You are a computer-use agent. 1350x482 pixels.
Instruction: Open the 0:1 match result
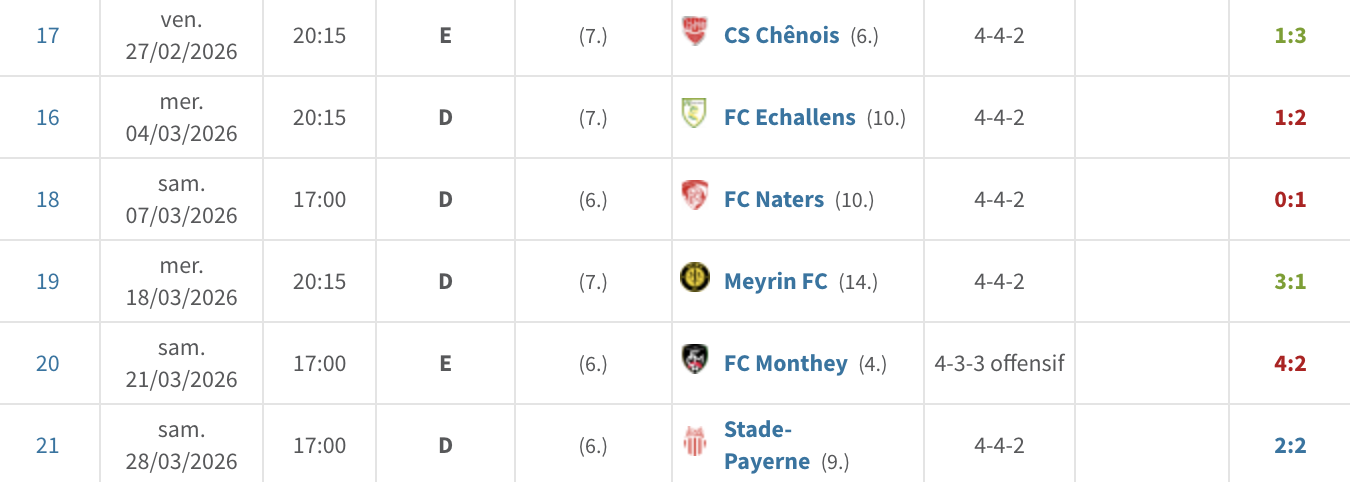[1291, 199]
